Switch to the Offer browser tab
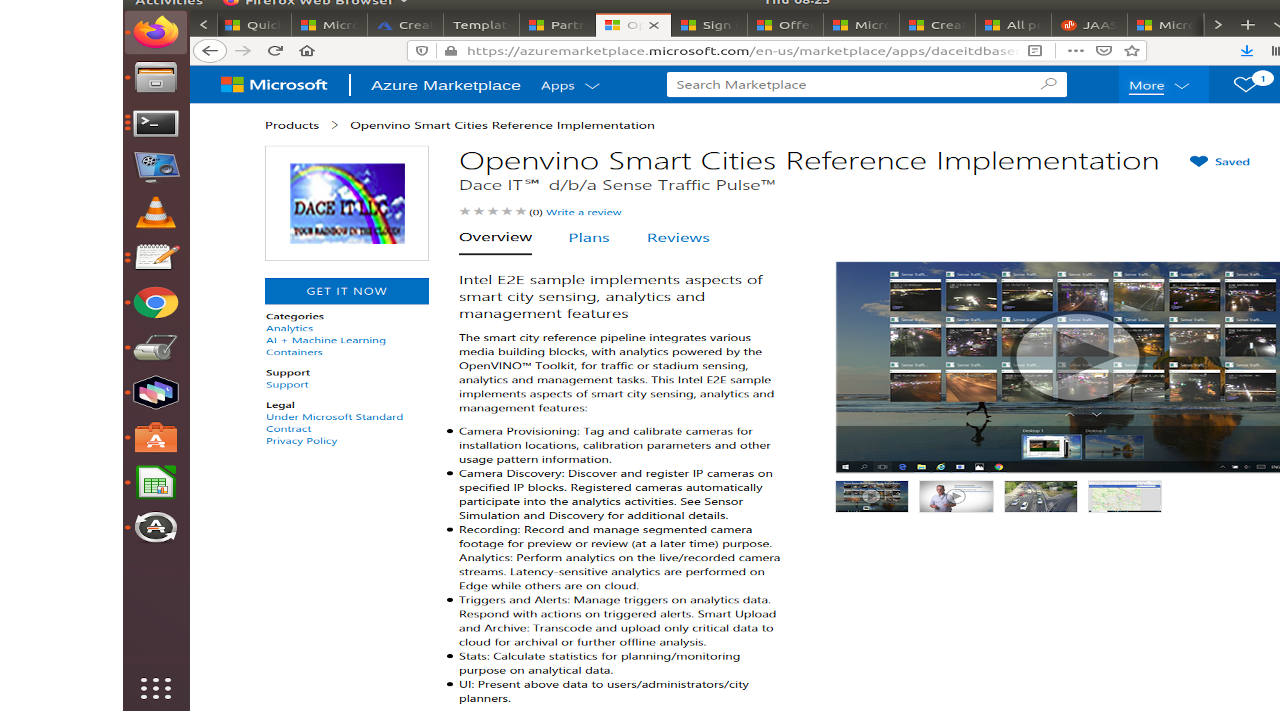Screen dimensions: 1280x720 tap(785, 25)
